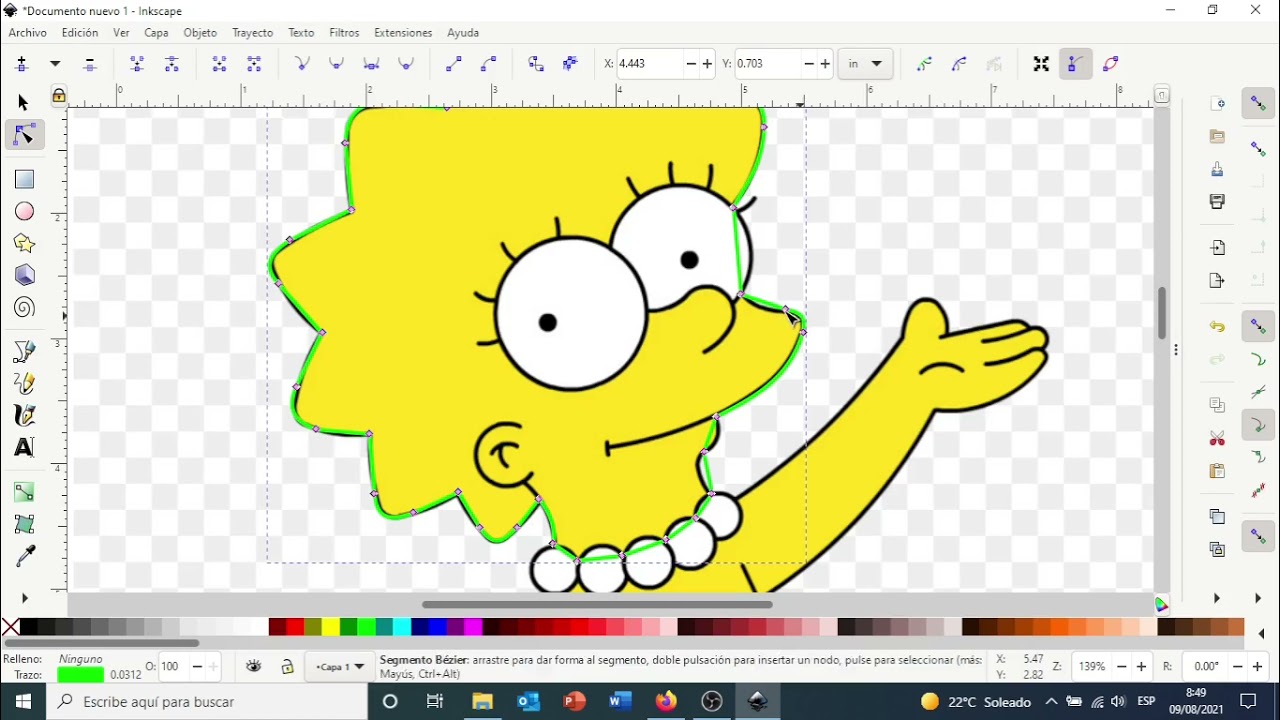Image resolution: width=1280 pixels, height=720 pixels.
Task: Open PowerPoint from the taskbar
Action: coord(574,702)
